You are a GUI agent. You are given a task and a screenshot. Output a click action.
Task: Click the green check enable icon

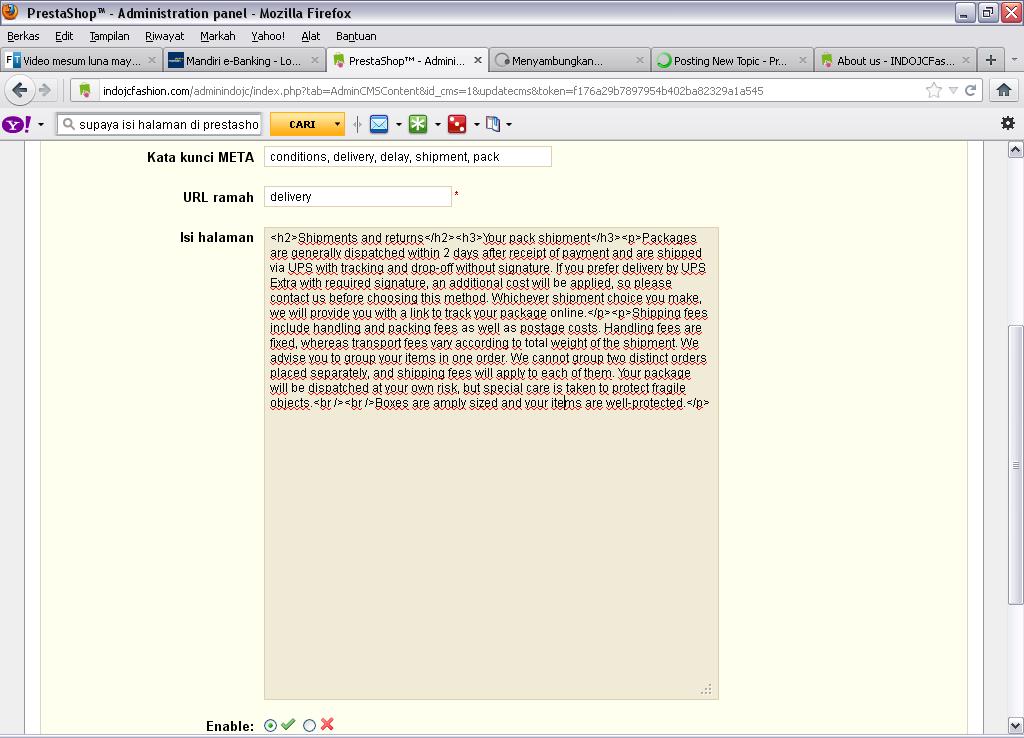click(289, 724)
